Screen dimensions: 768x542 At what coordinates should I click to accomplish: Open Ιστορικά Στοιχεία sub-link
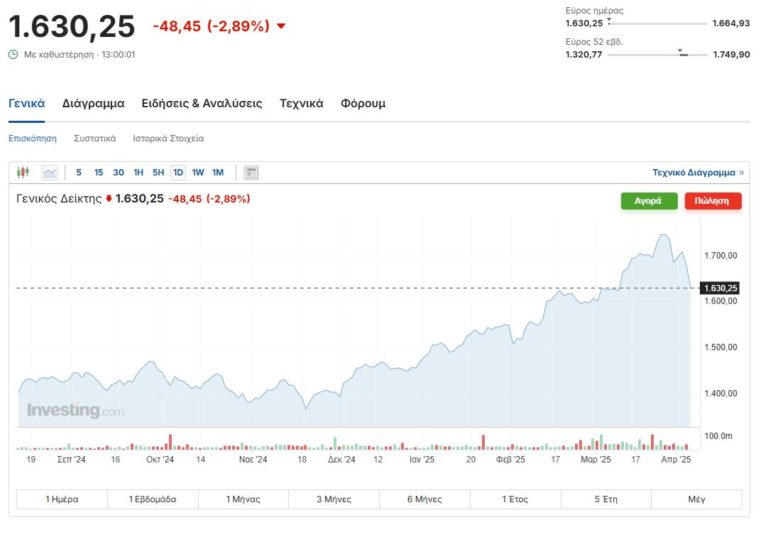pos(168,138)
